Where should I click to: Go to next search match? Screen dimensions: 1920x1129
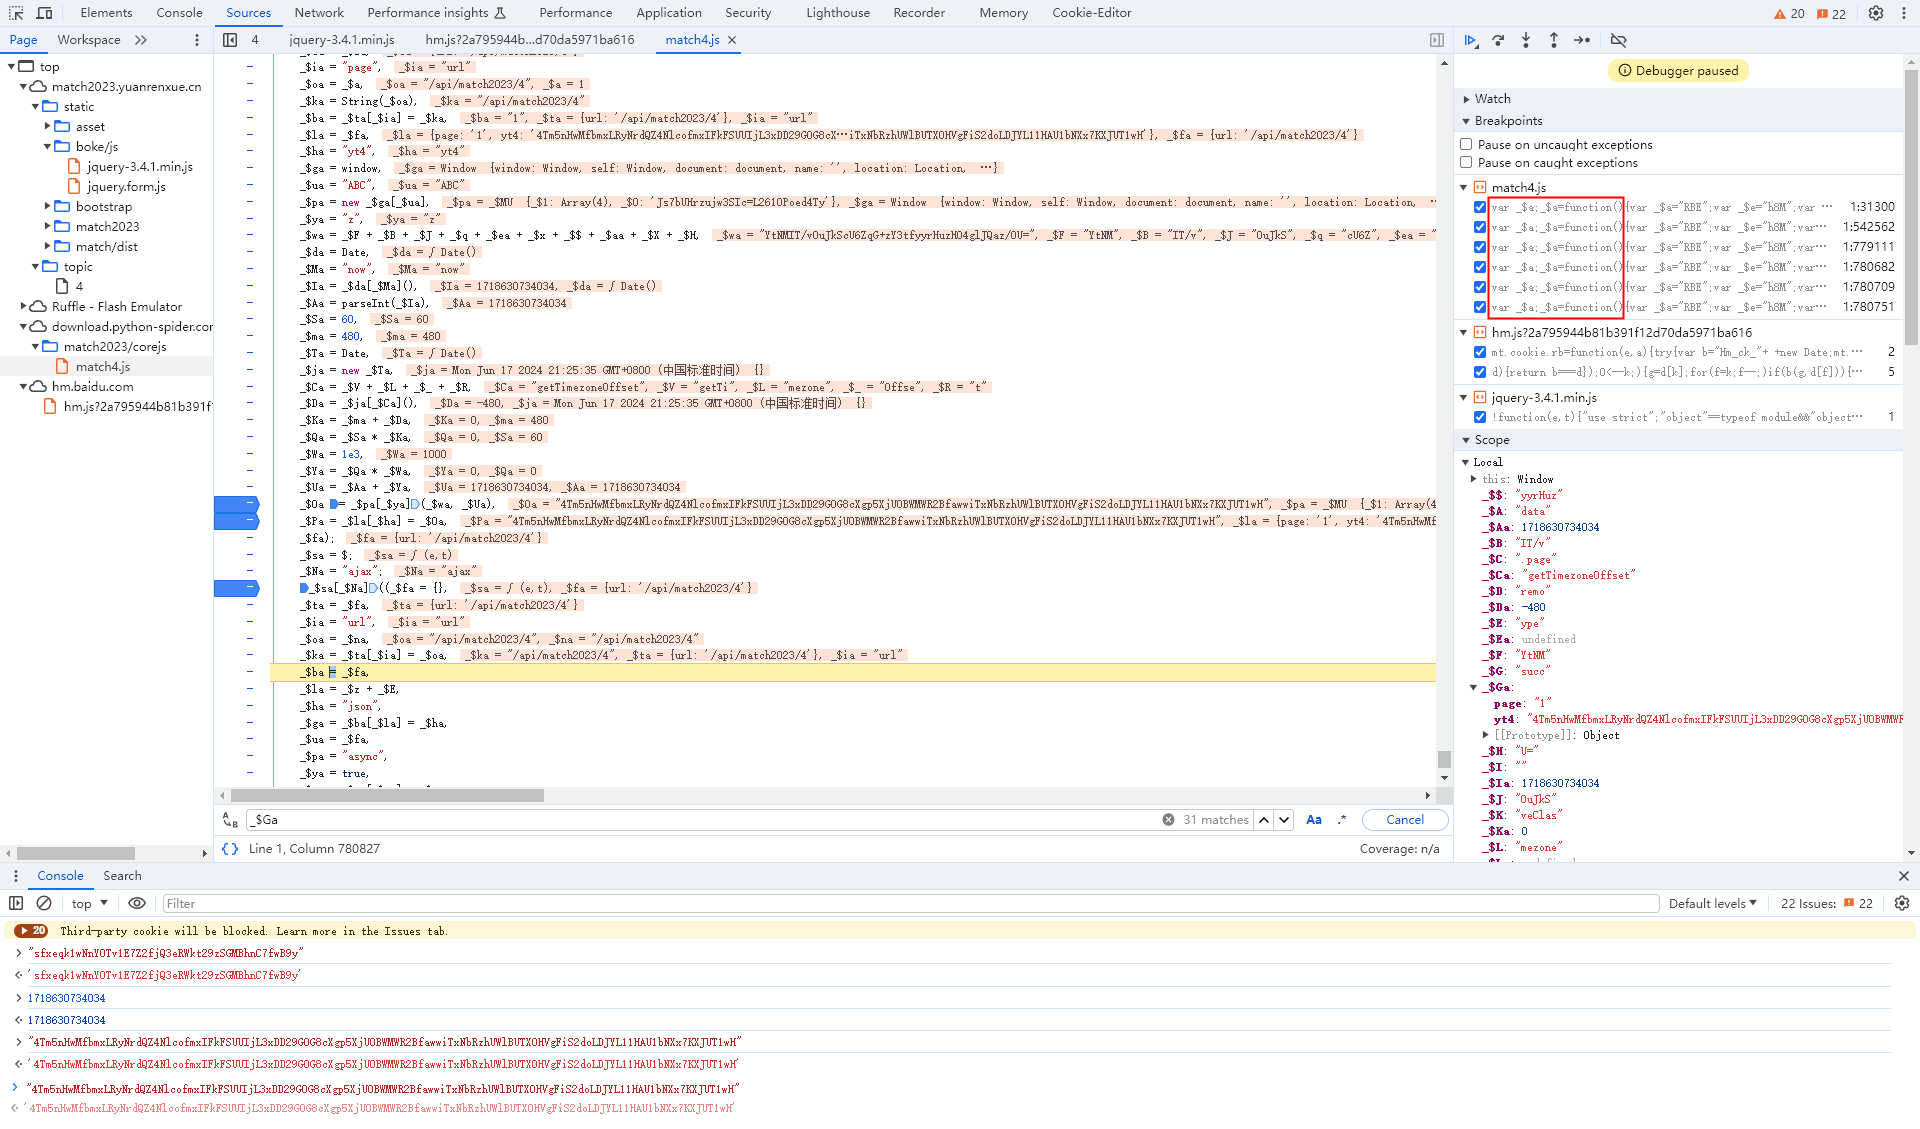point(1285,820)
